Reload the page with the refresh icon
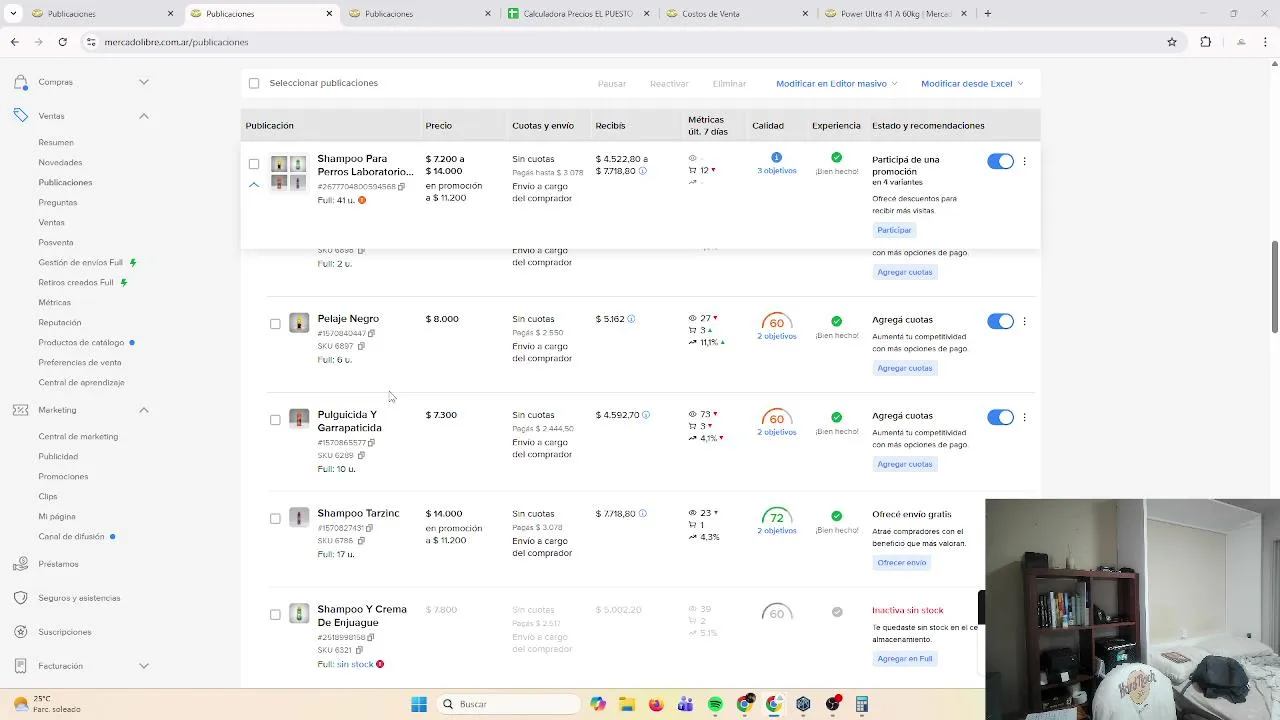This screenshot has width=1280, height=720. click(x=62, y=42)
